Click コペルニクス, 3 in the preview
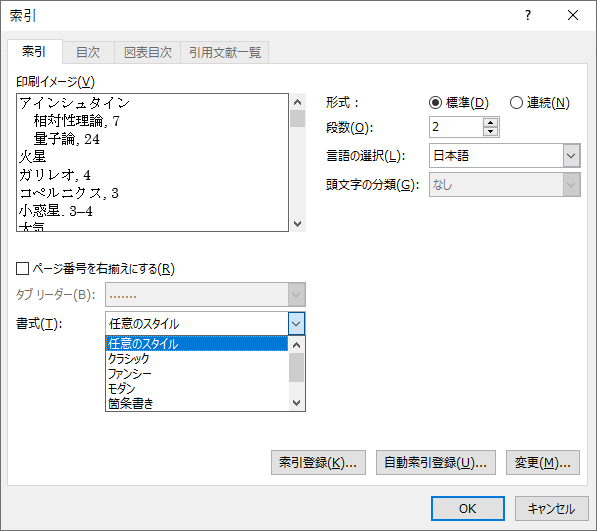The width and height of the screenshot is (597, 531). point(69,193)
